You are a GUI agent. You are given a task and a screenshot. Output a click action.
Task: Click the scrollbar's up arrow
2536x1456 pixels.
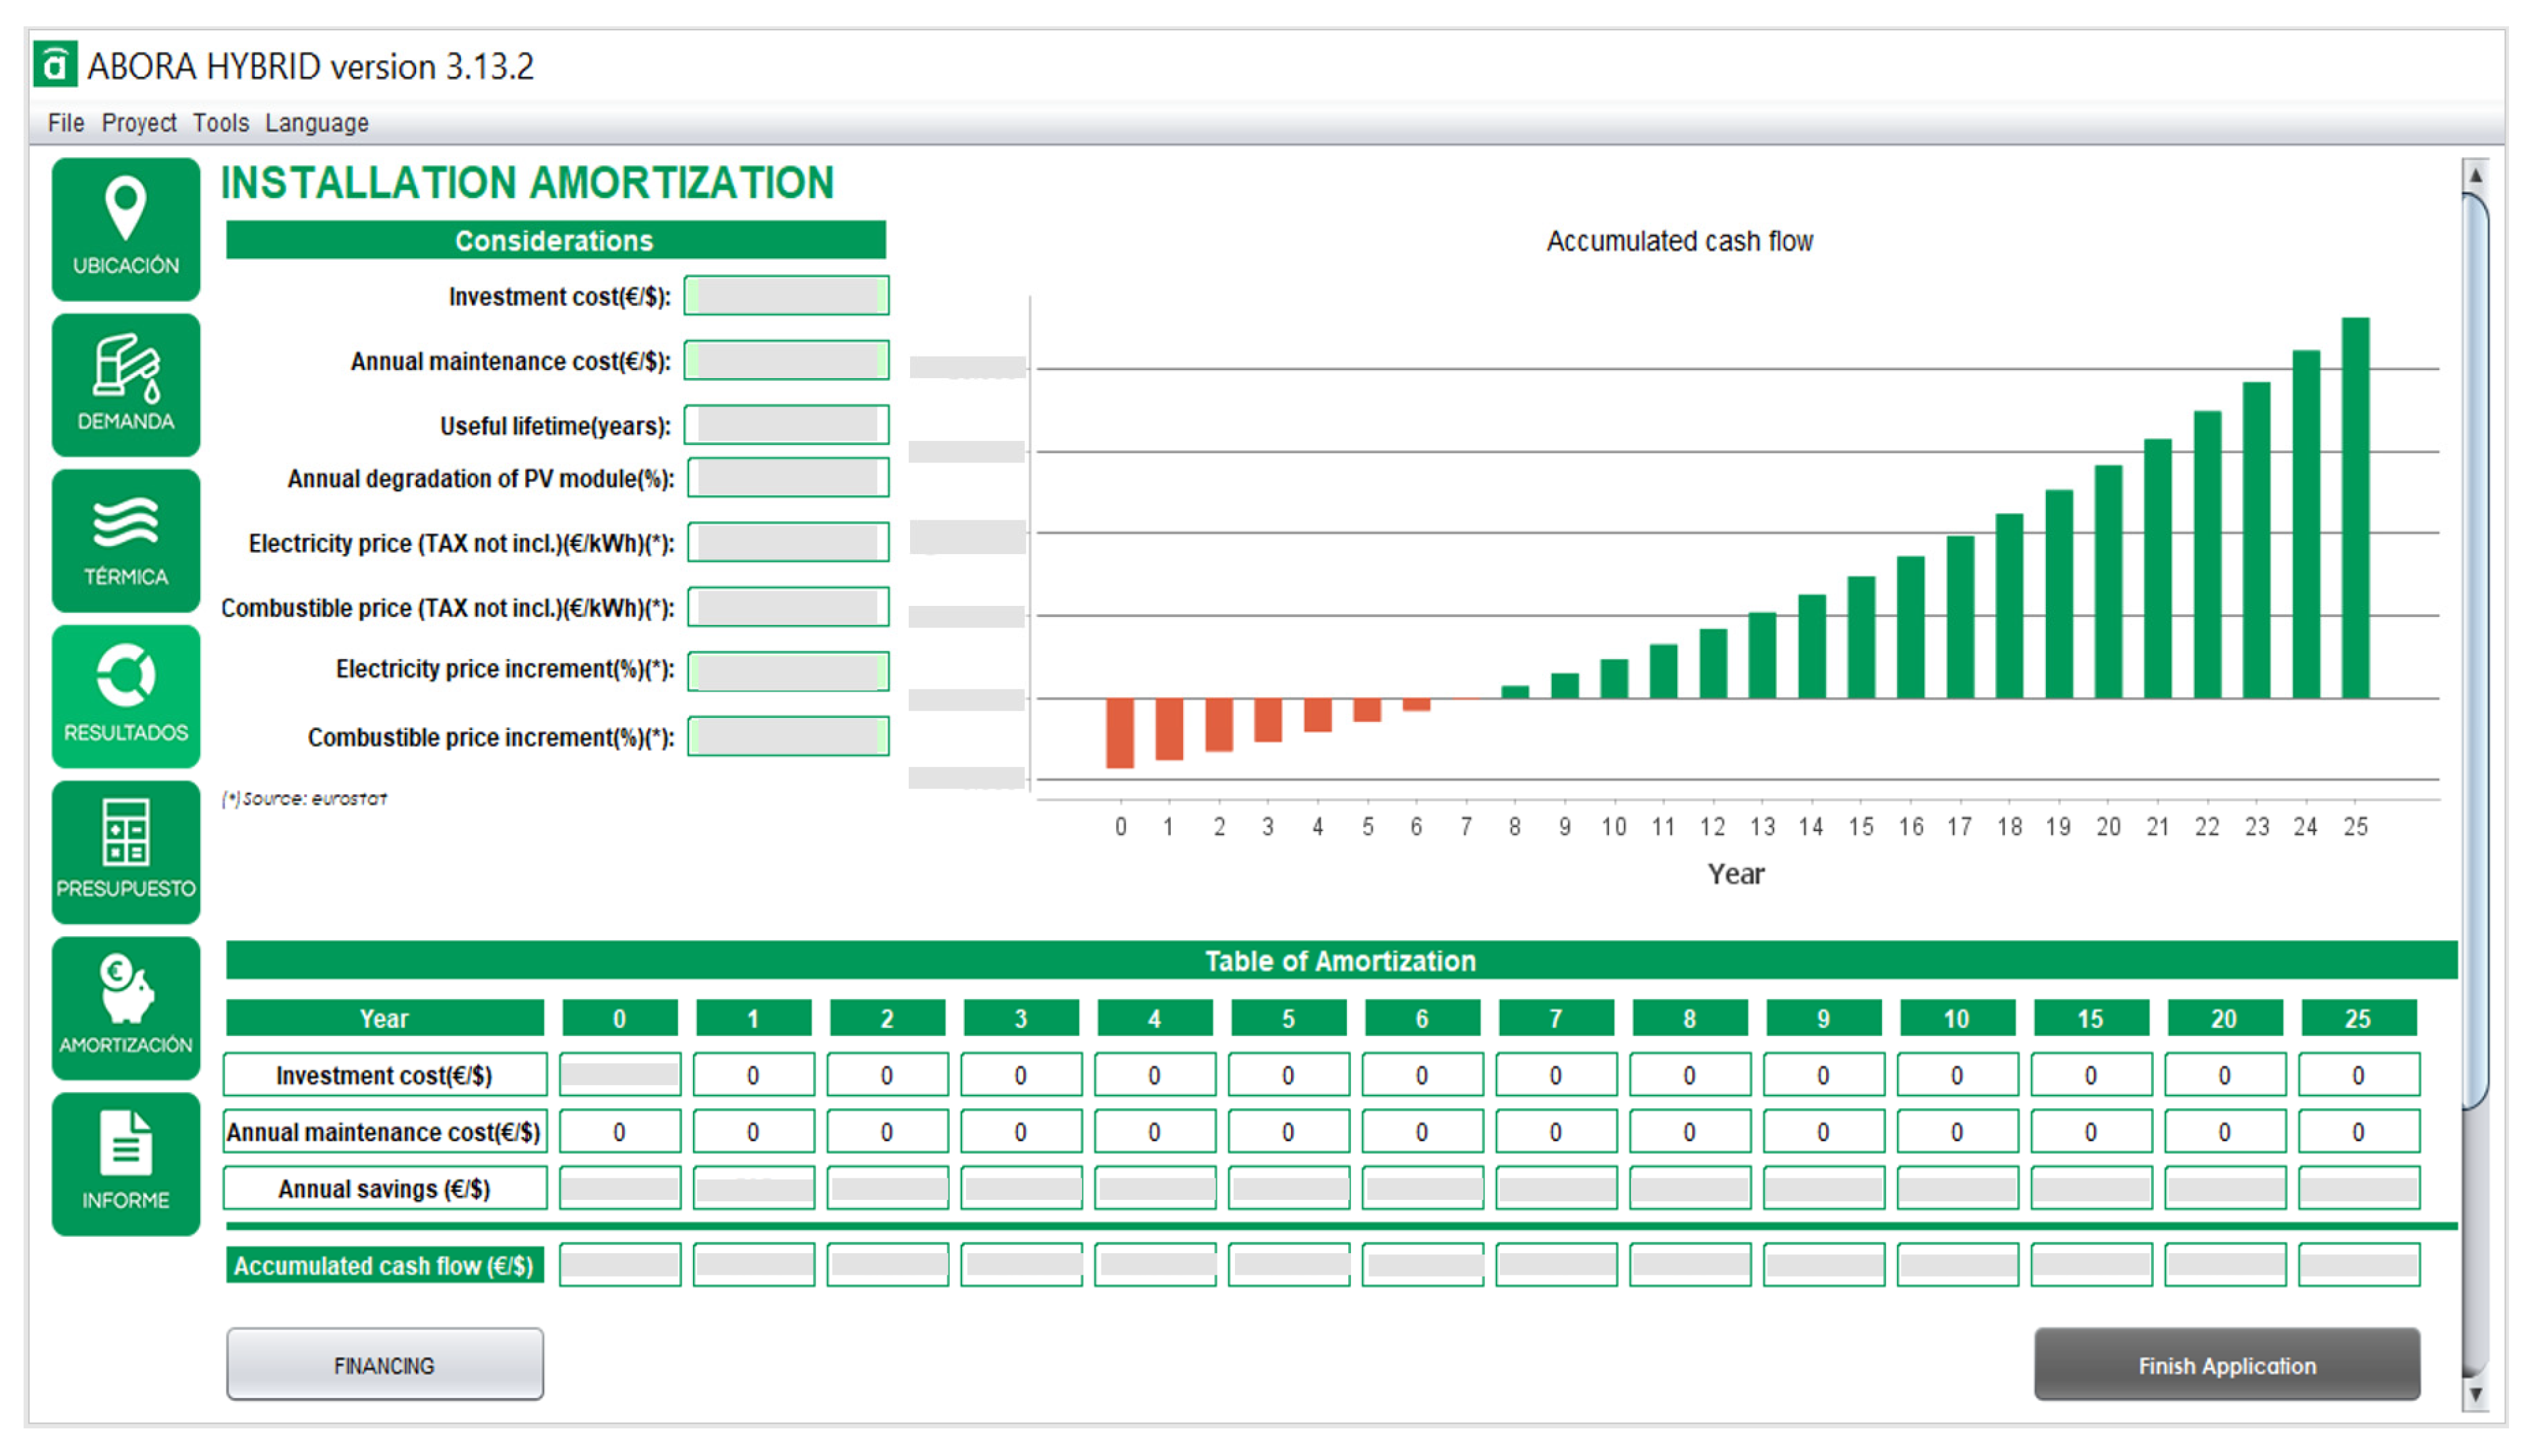(2475, 176)
